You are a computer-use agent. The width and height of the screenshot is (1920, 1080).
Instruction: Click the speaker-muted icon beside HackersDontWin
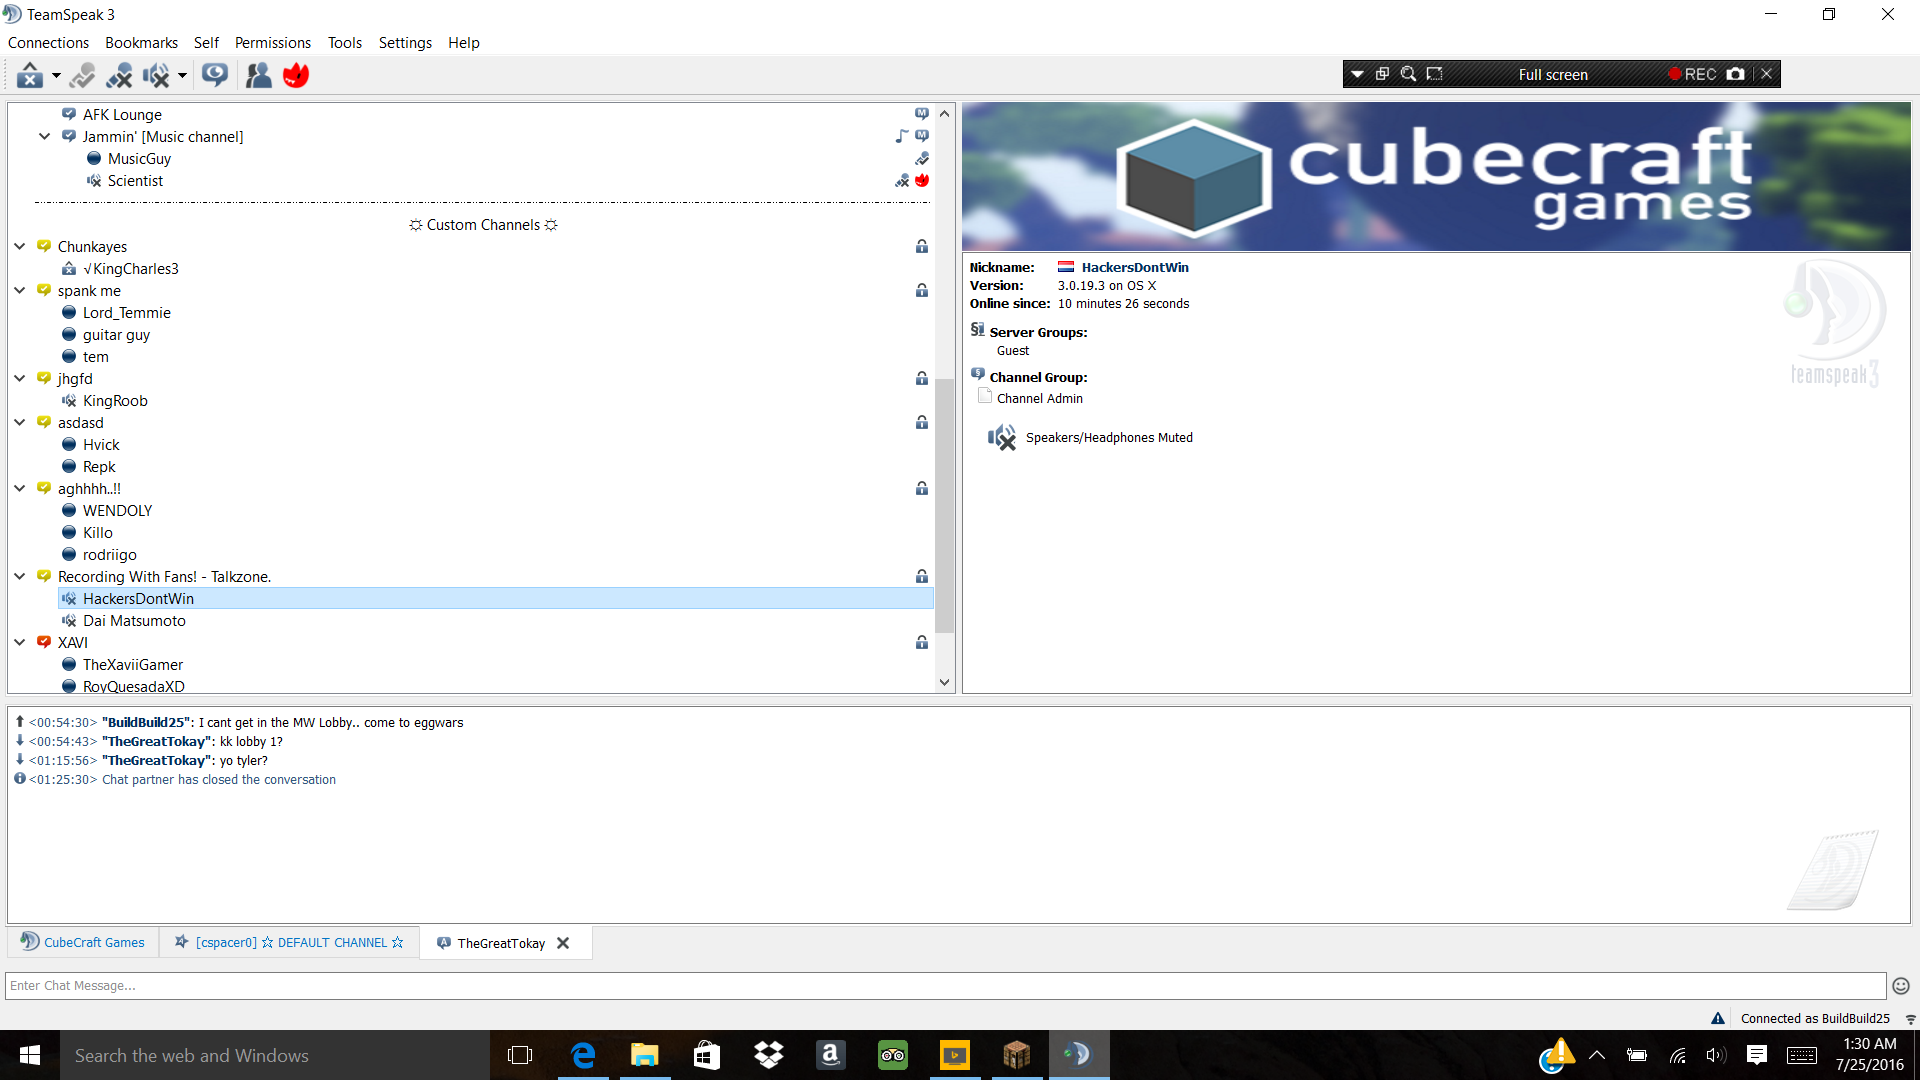click(x=69, y=599)
